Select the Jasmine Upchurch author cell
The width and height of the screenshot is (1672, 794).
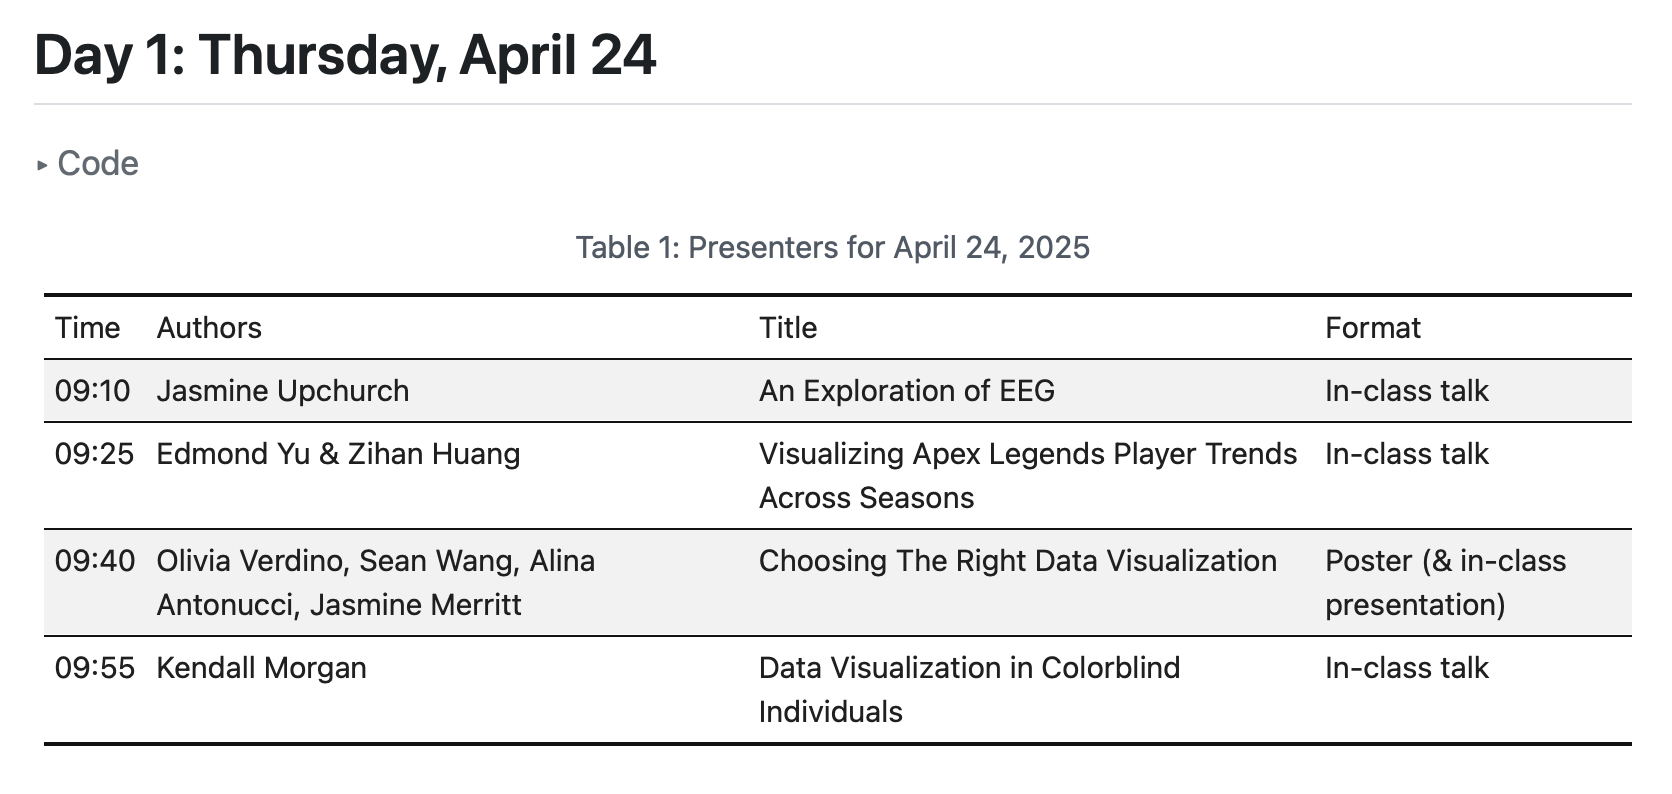(283, 391)
